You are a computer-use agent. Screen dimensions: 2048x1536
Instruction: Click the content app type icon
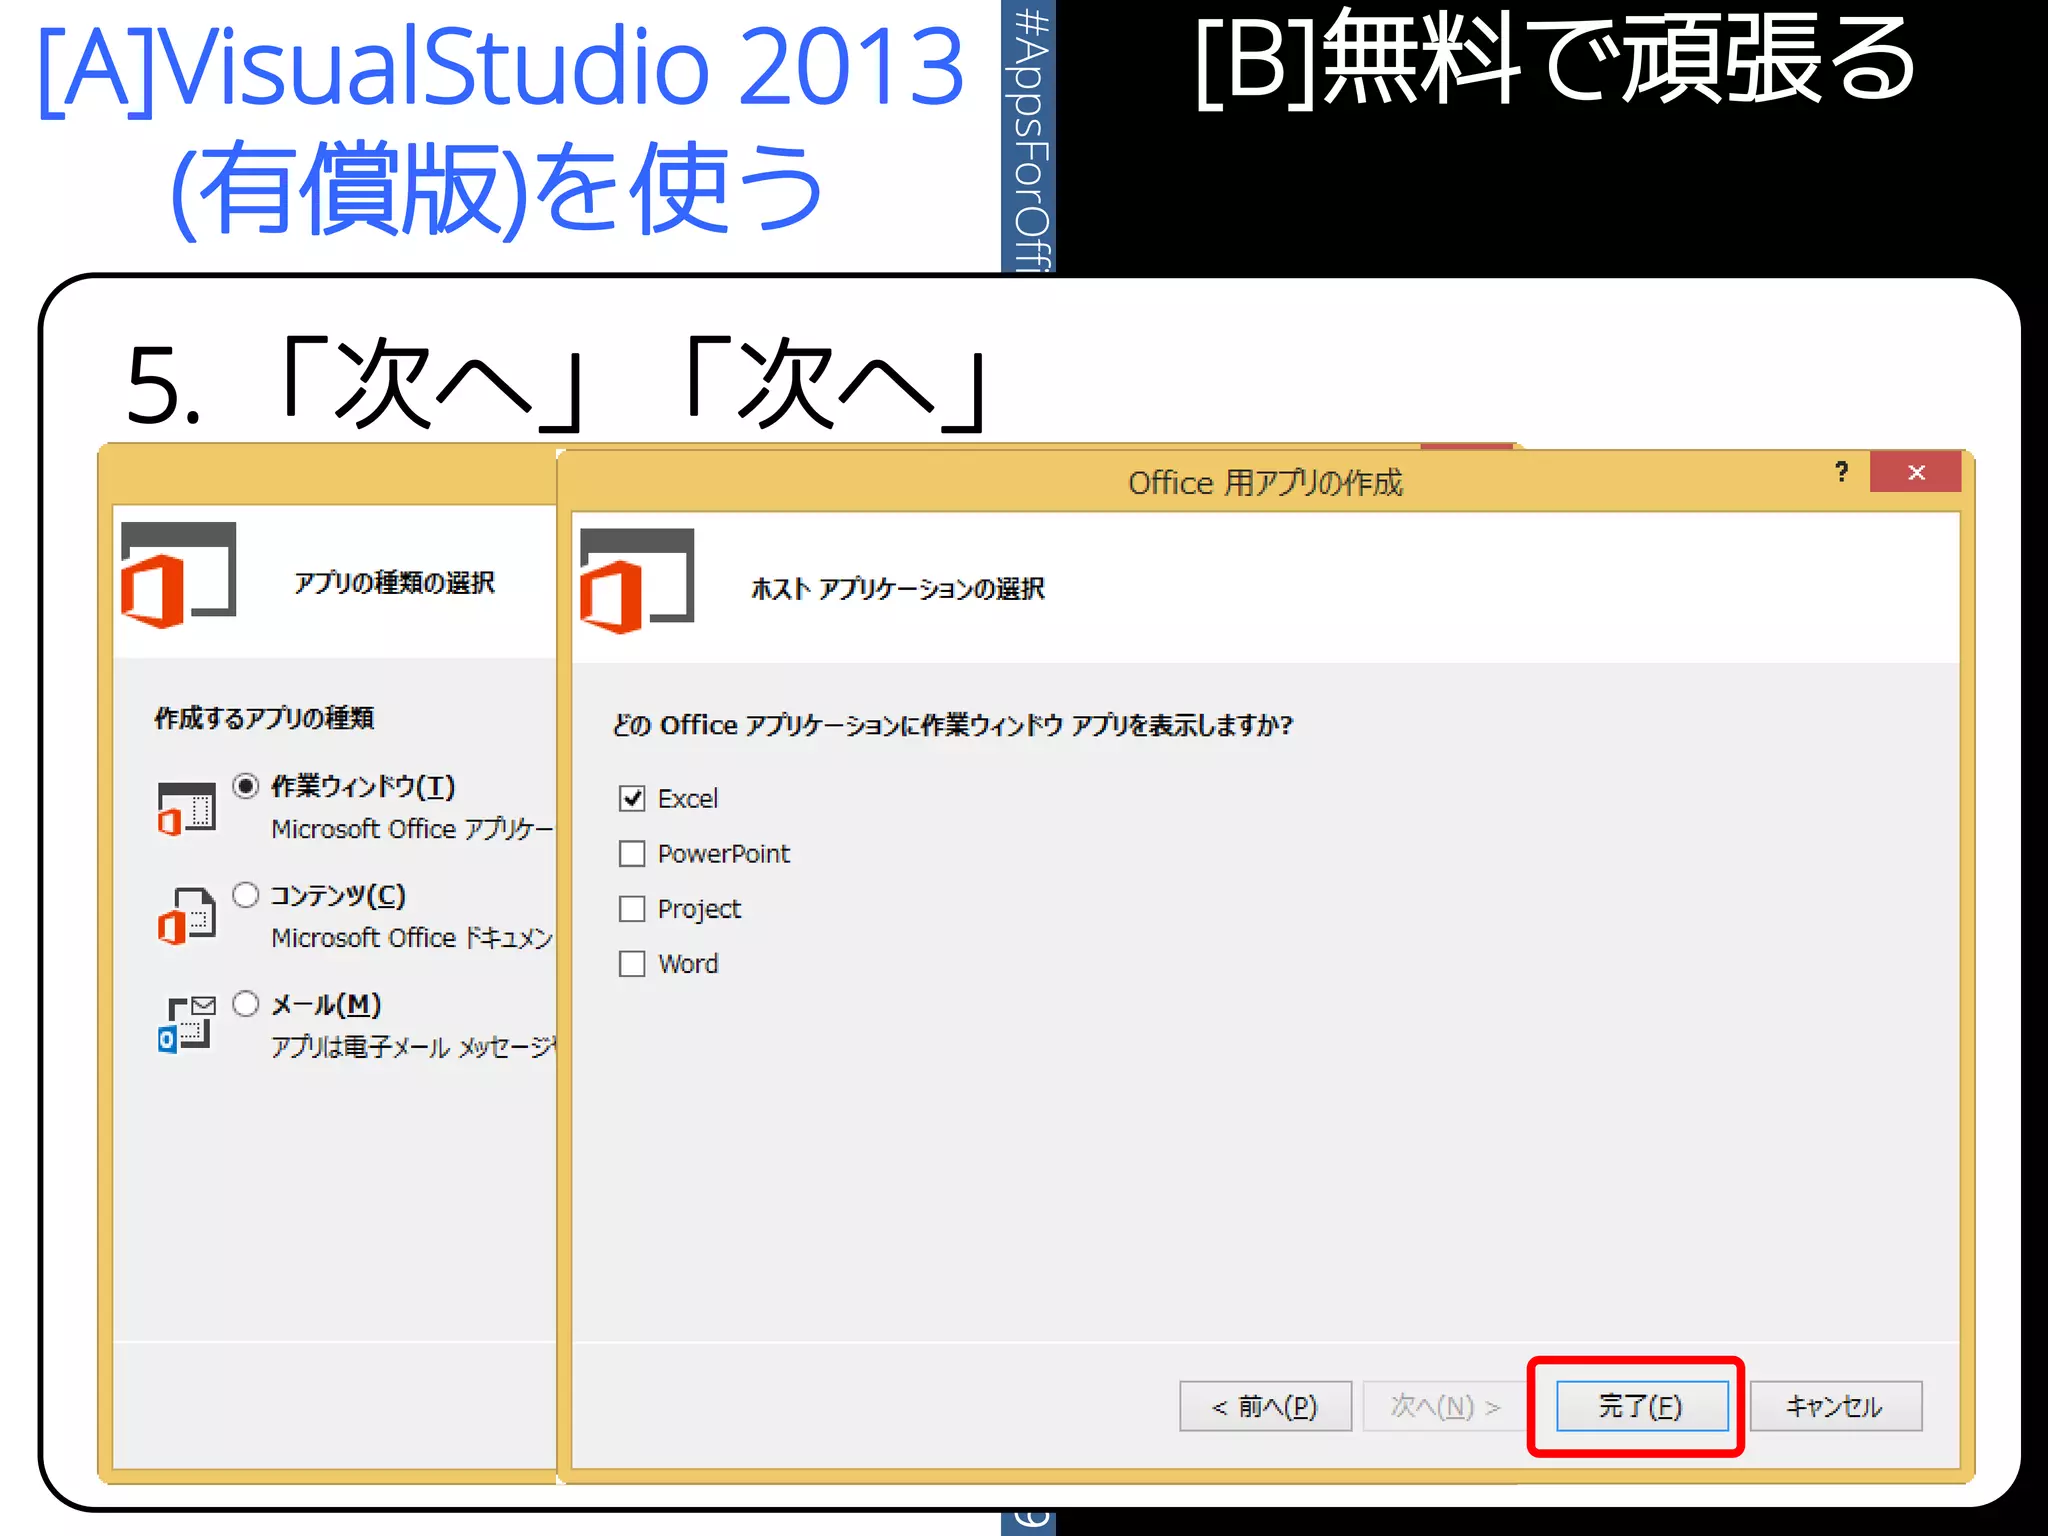click(x=187, y=916)
